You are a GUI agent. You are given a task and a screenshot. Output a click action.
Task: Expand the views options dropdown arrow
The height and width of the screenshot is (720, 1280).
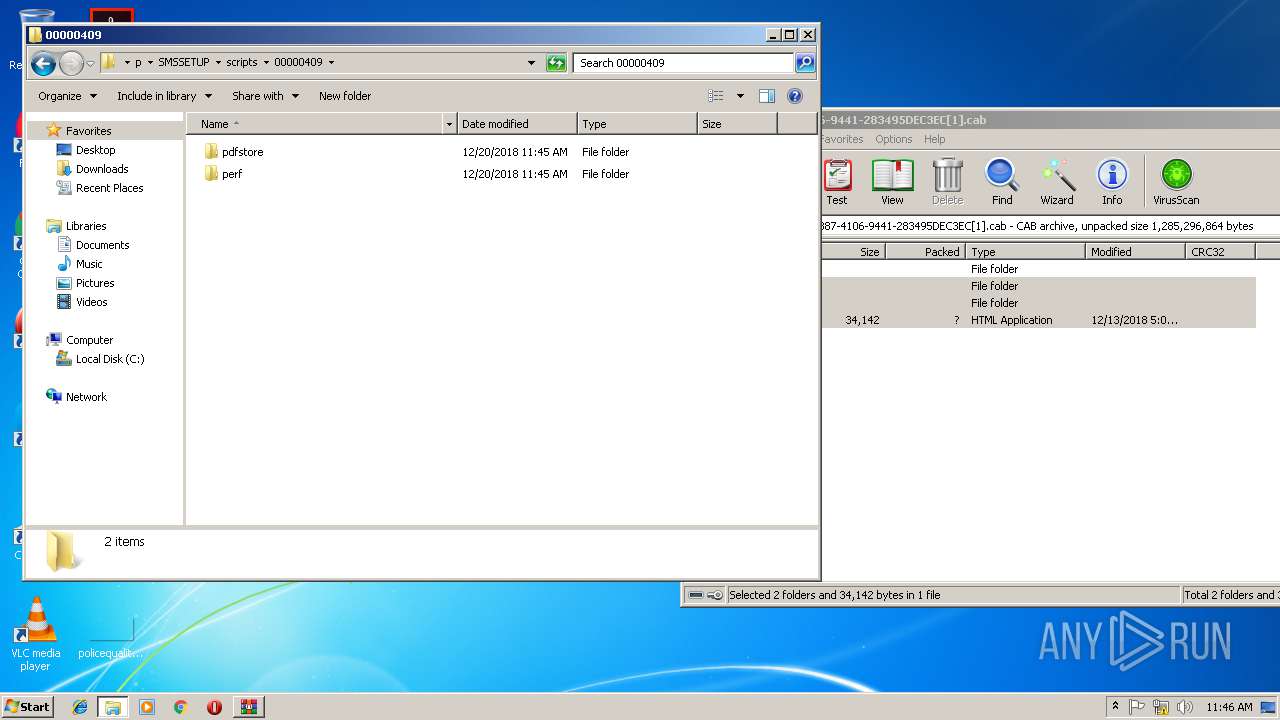[740, 96]
